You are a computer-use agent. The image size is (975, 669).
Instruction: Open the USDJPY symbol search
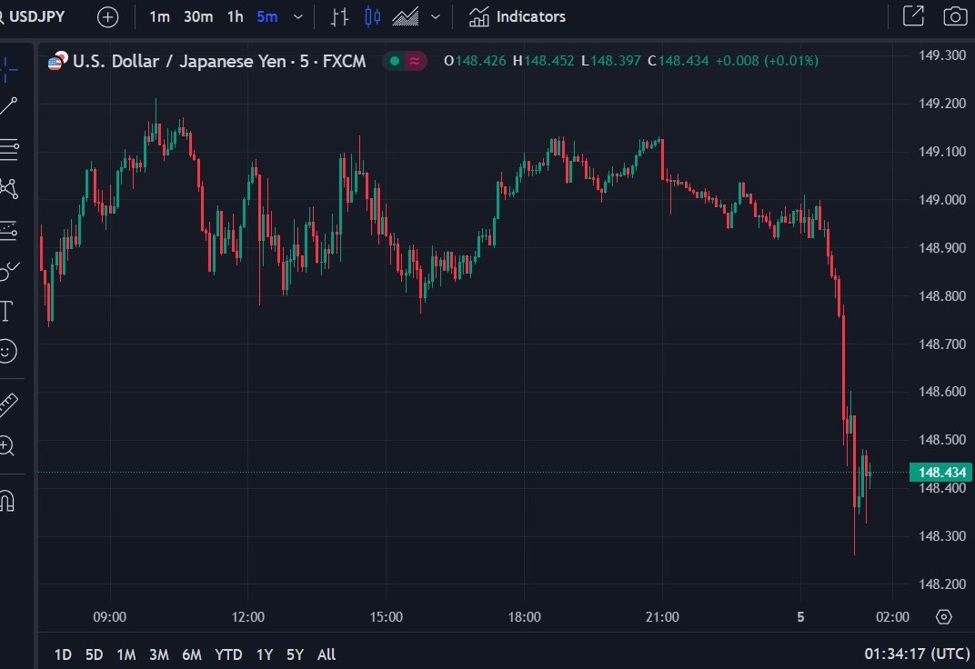click(x=37, y=17)
